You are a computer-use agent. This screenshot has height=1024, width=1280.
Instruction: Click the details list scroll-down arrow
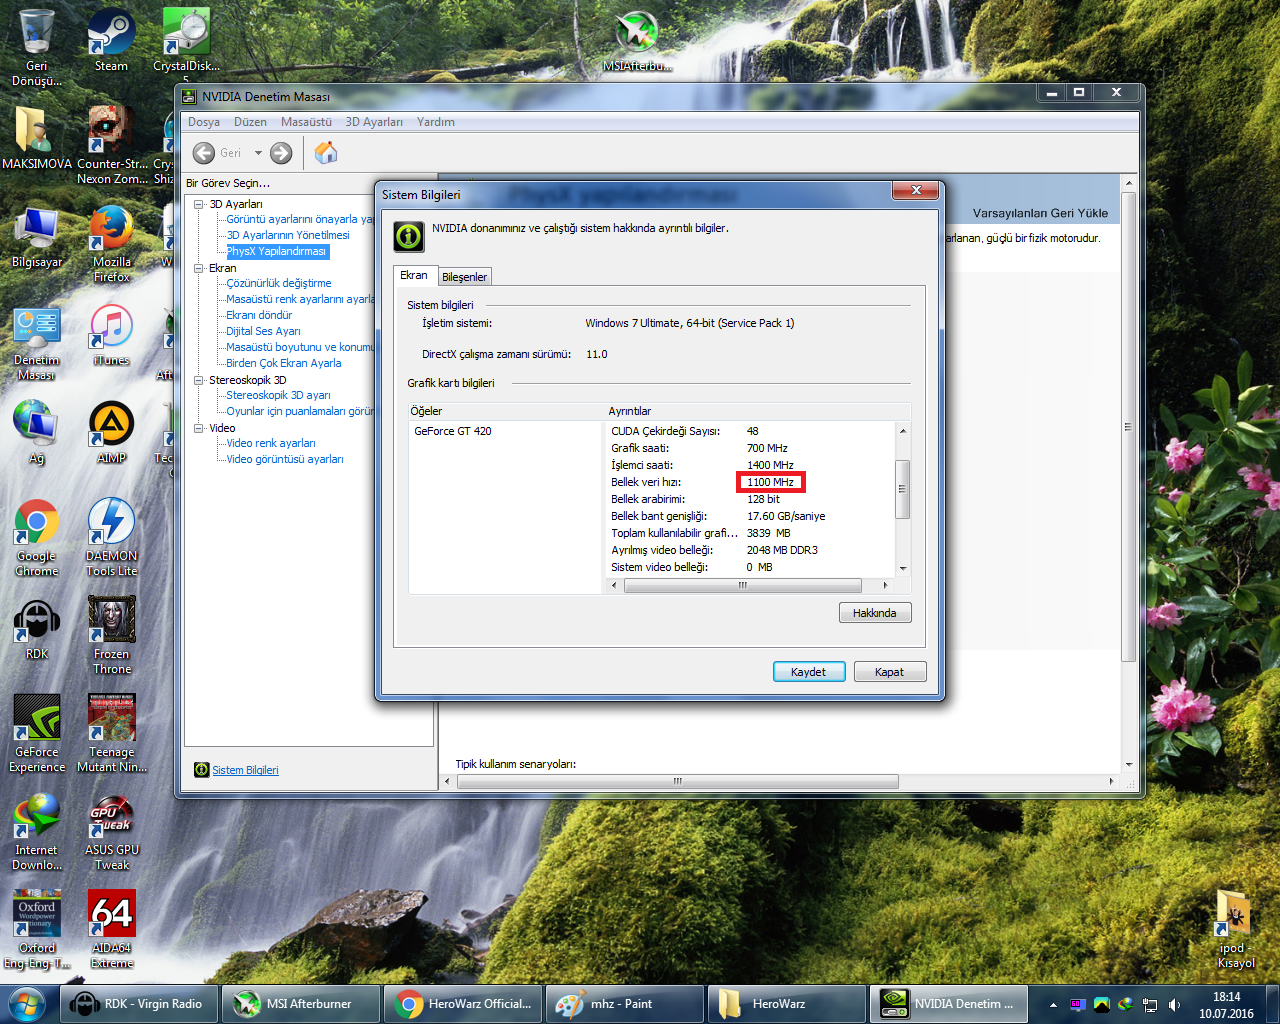[x=903, y=568]
